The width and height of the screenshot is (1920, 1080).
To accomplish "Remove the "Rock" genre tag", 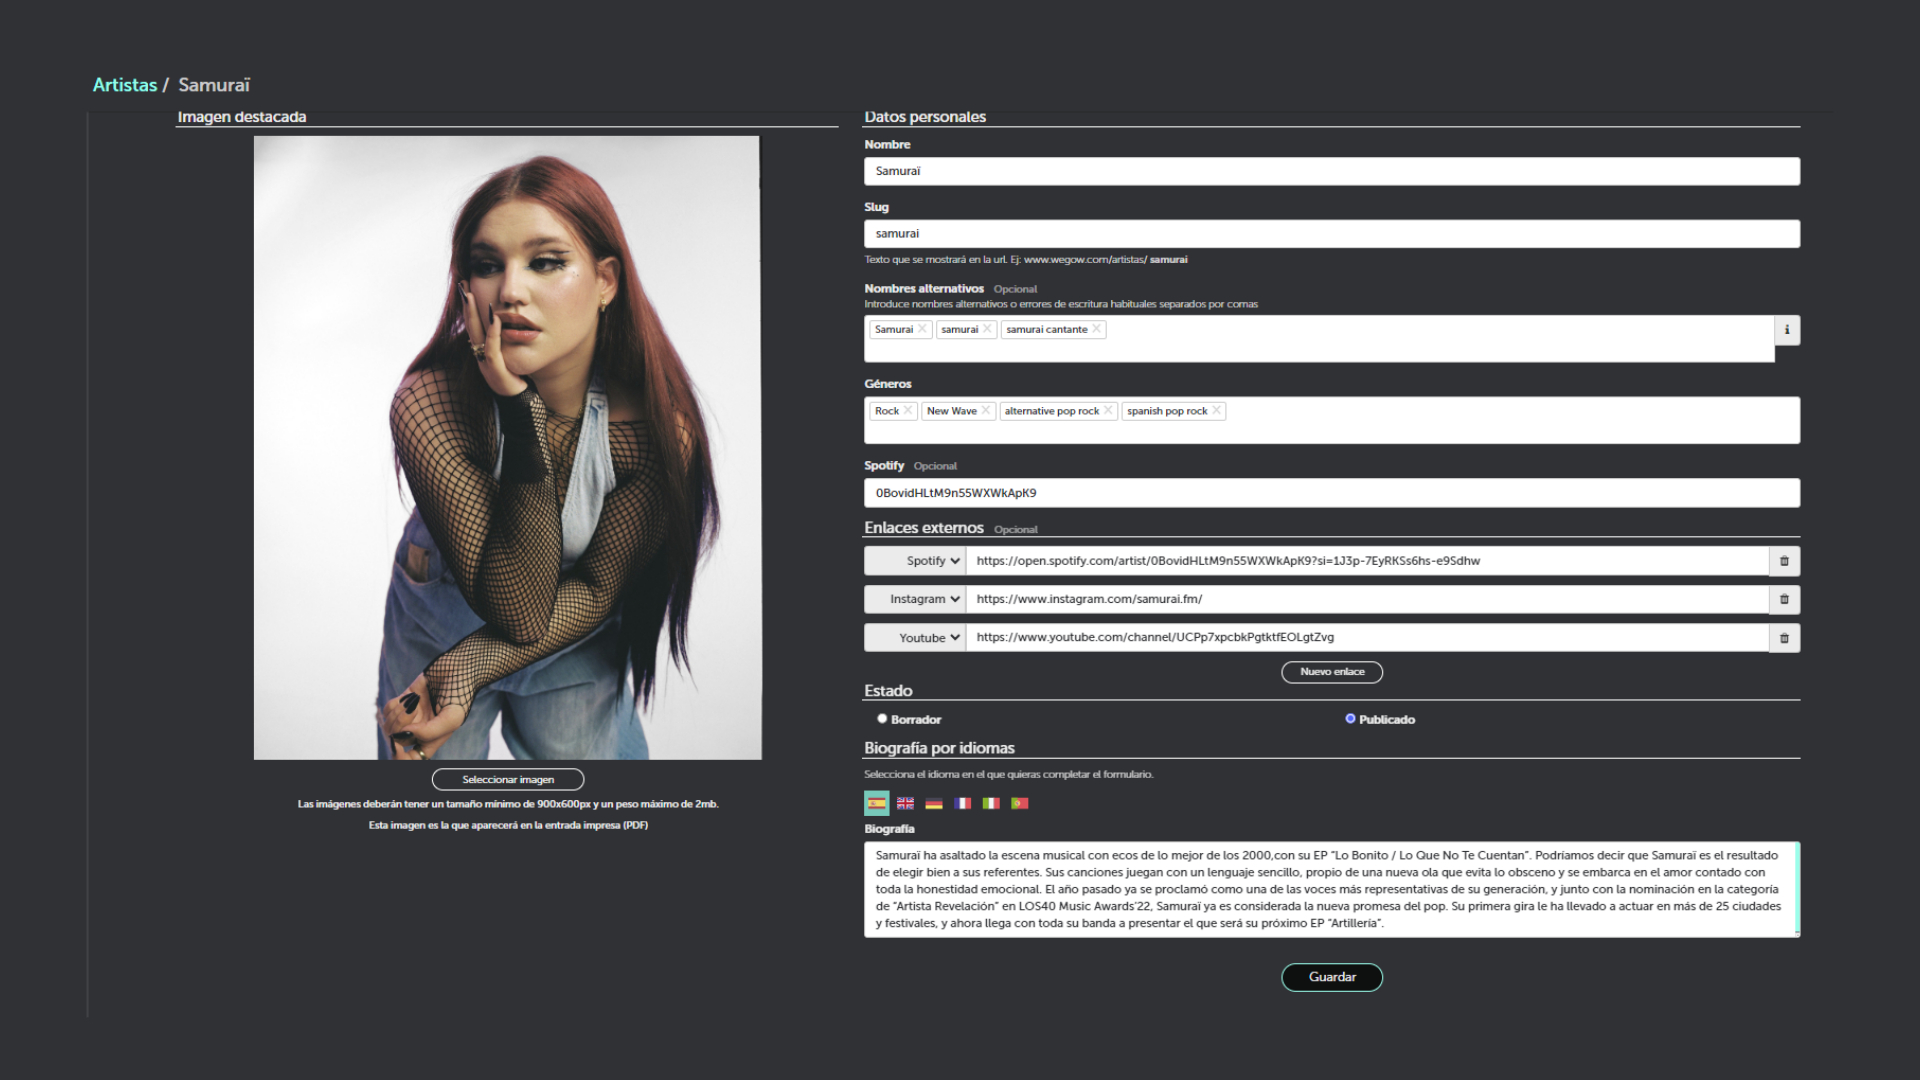I will (x=908, y=410).
